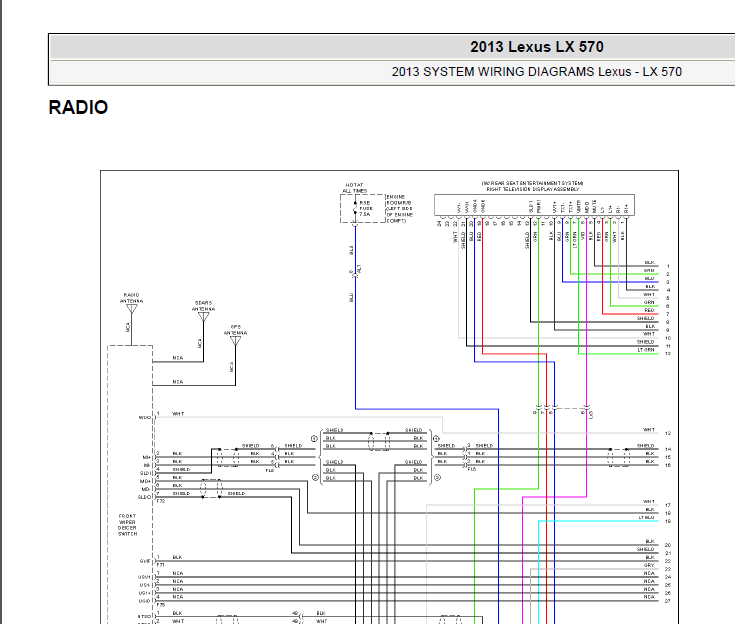
Task: Click the "GVIF" pin label
Action: (145, 561)
